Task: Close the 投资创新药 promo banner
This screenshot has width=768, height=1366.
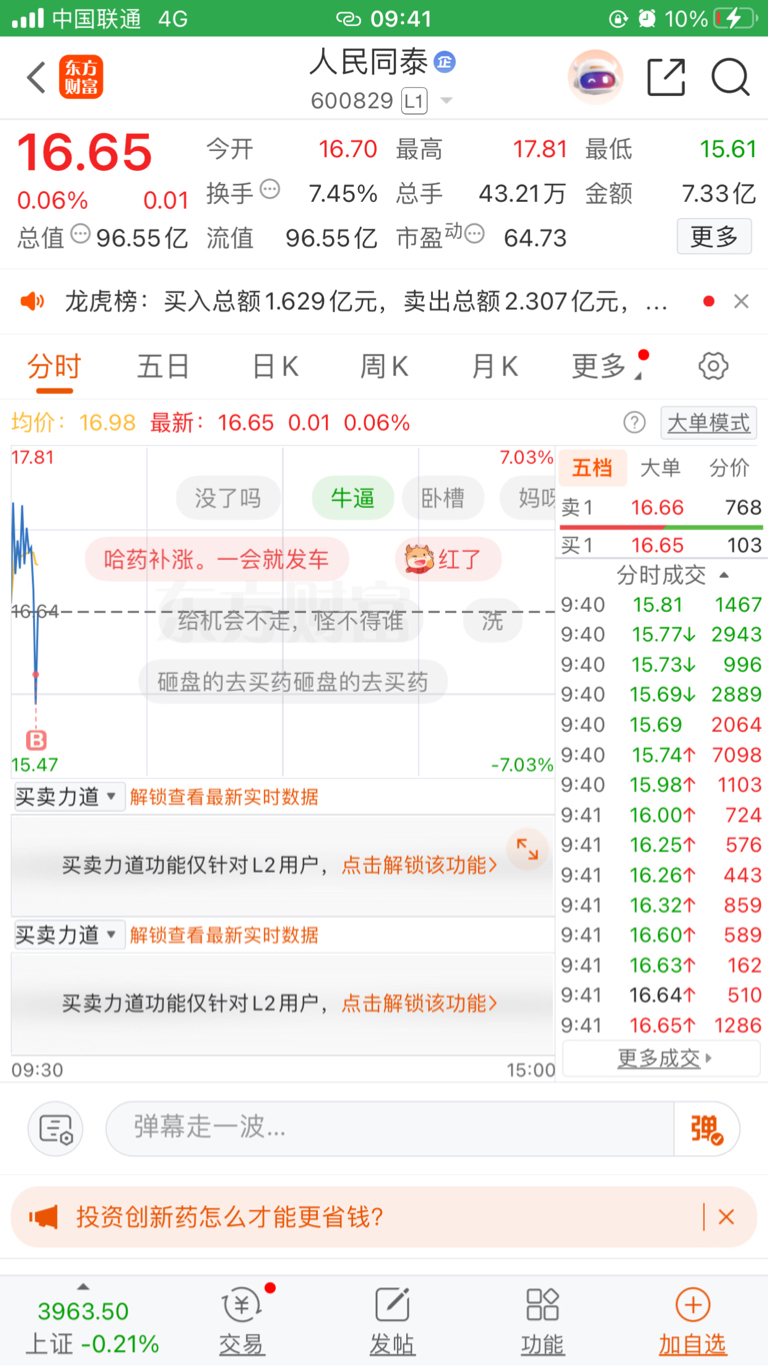Action: point(726,1217)
